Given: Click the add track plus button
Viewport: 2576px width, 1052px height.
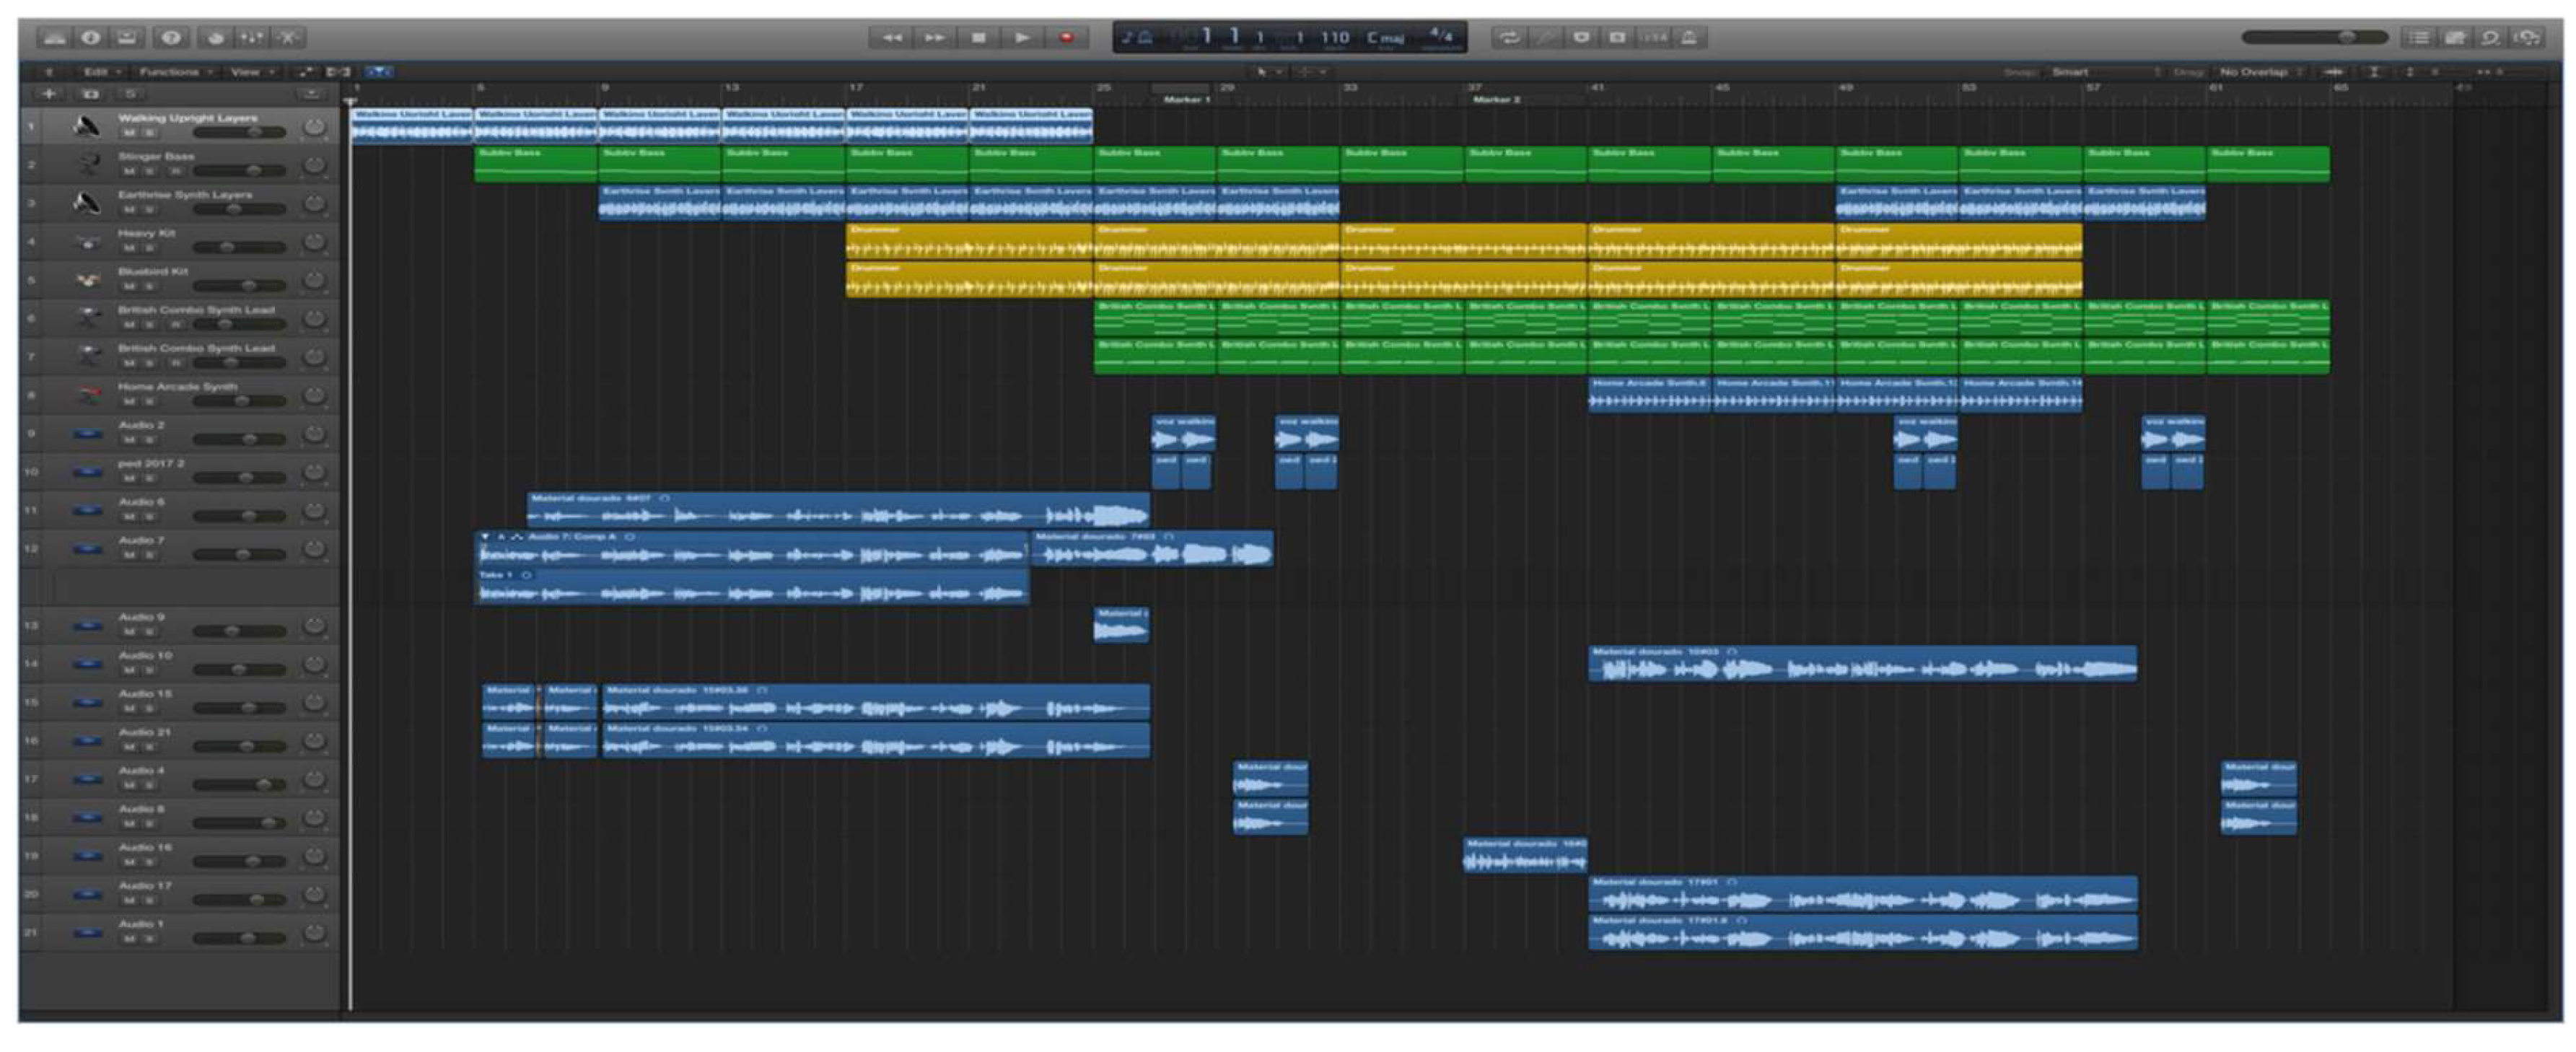Looking at the screenshot, I should [48, 94].
